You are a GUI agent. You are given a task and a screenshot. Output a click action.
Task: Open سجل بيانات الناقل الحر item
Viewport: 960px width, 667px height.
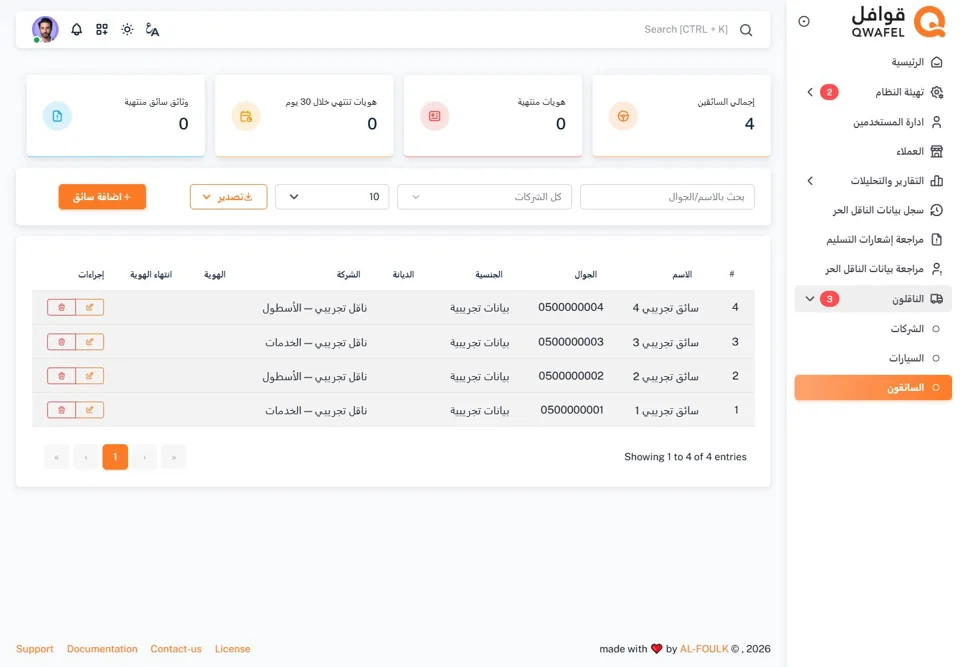(874, 210)
